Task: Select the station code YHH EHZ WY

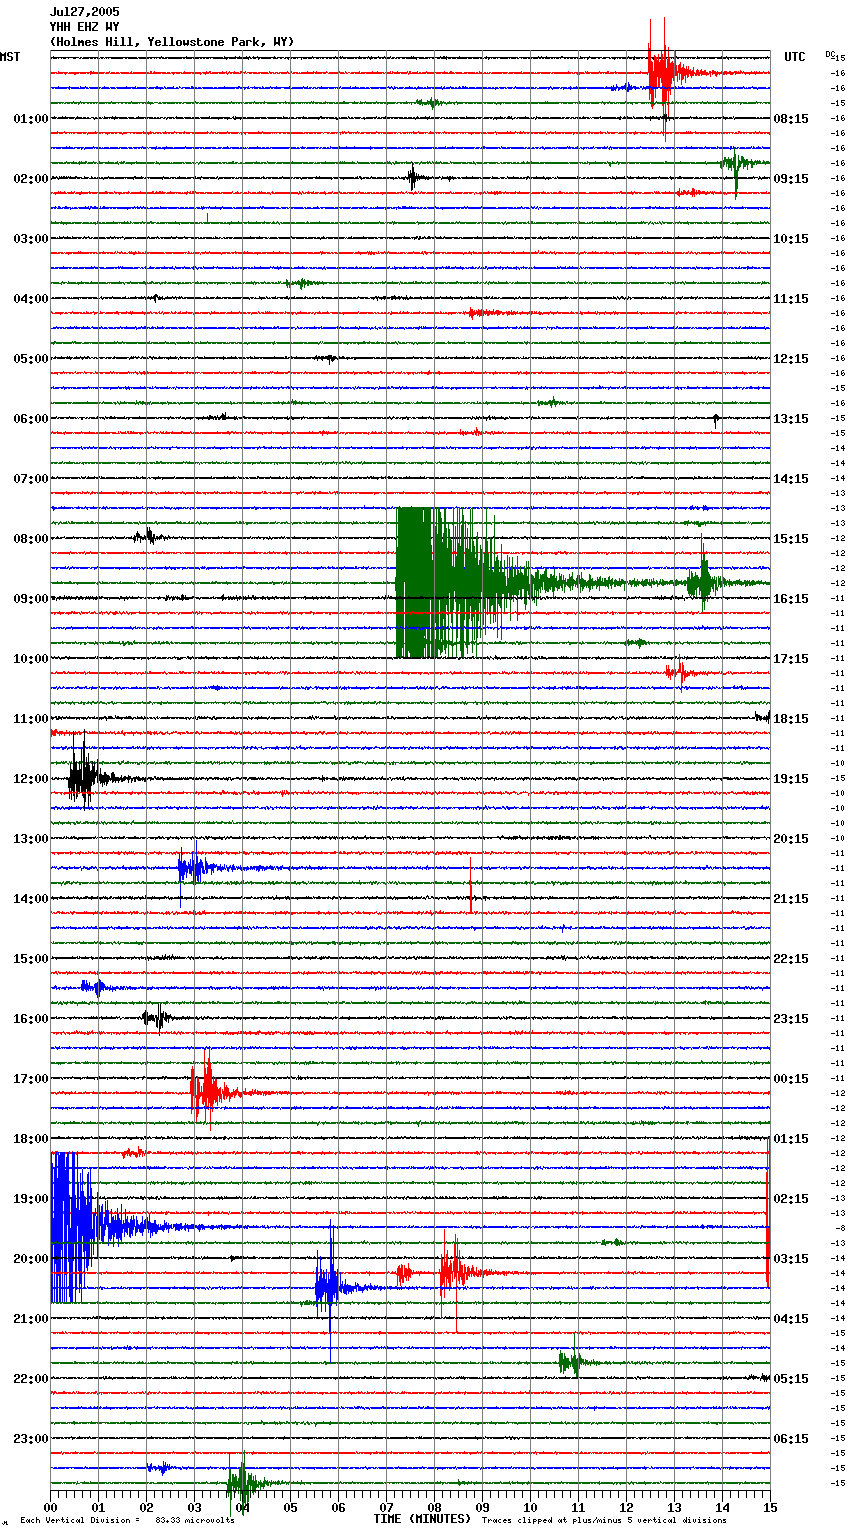Action: [x=85, y=27]
